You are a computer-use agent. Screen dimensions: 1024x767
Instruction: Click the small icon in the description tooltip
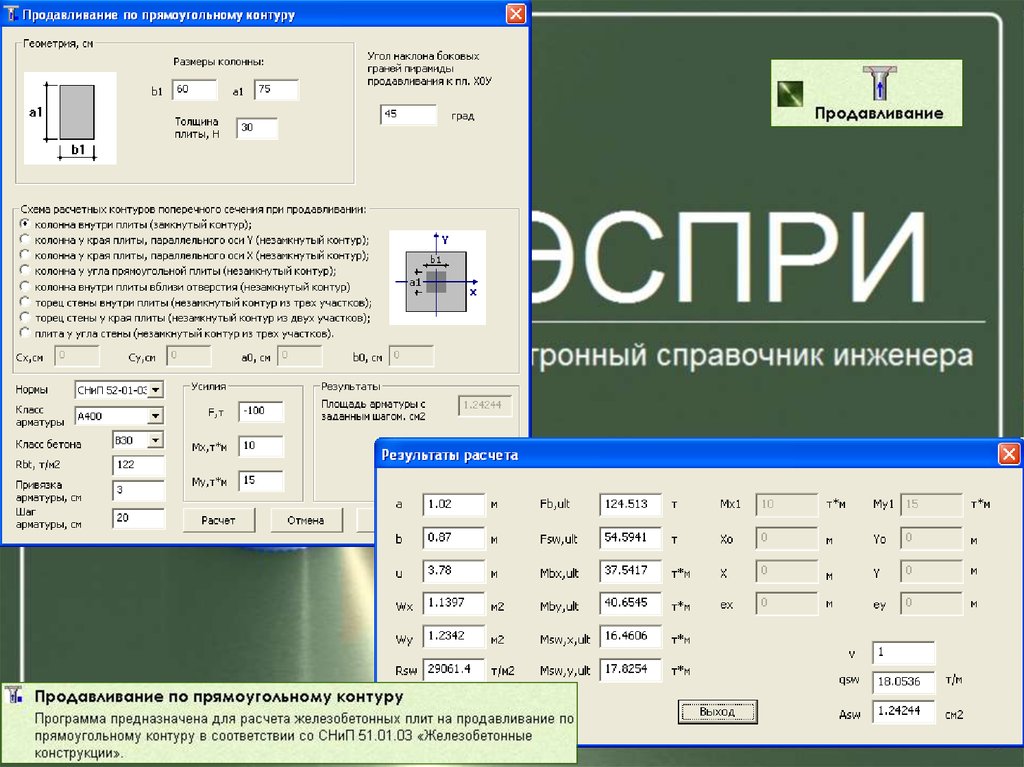point(14,696)
